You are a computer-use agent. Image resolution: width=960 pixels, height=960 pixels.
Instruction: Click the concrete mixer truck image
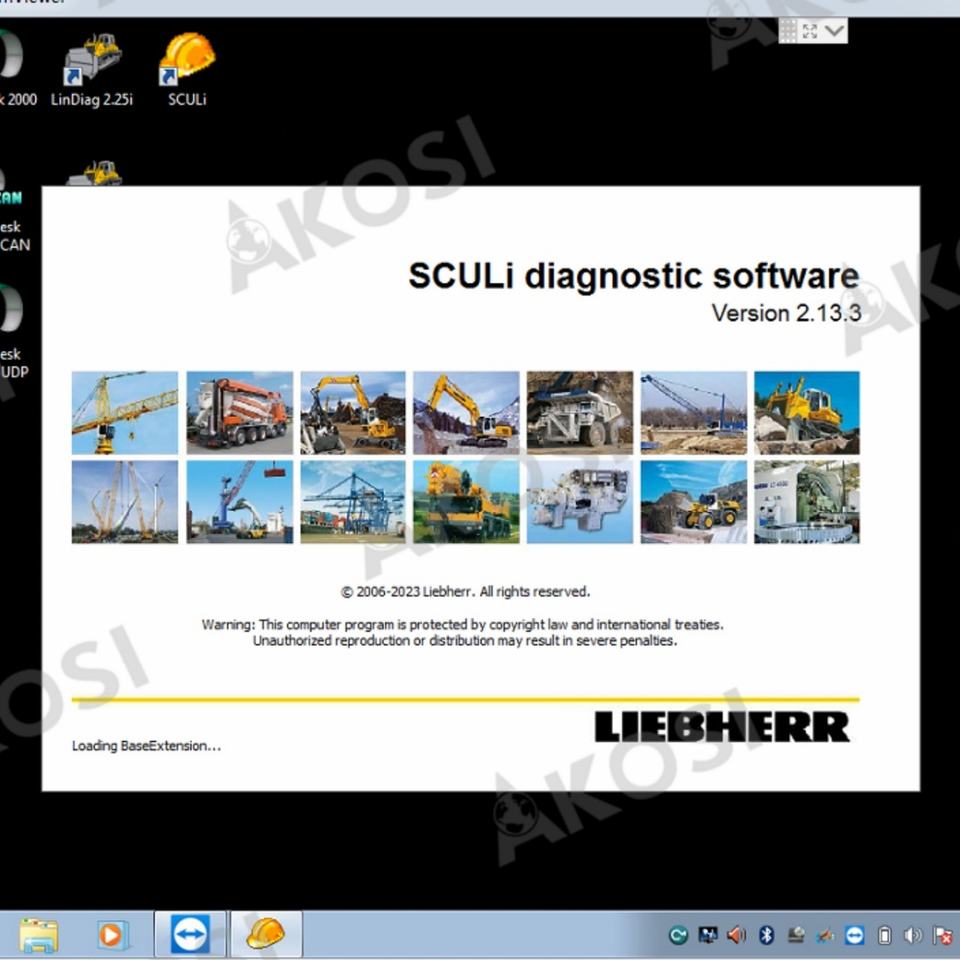pos(239,413)
